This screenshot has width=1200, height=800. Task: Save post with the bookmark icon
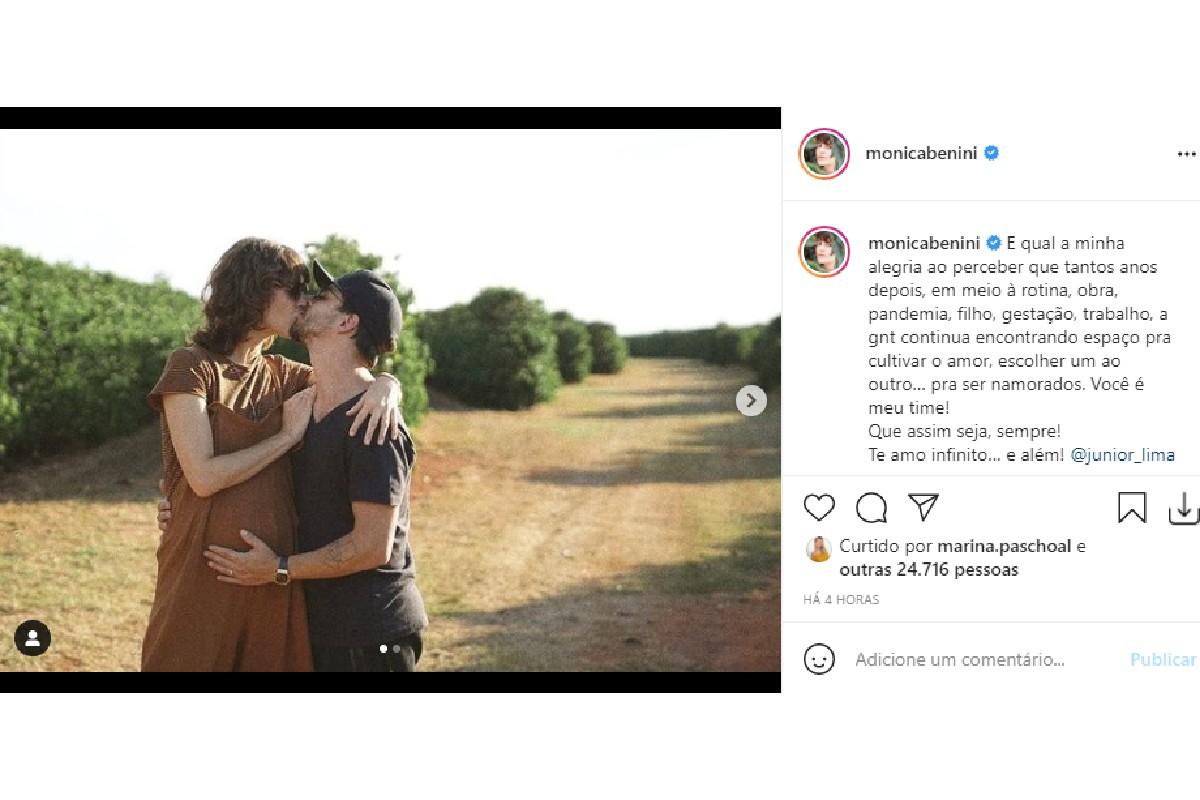click(1132, 508)
